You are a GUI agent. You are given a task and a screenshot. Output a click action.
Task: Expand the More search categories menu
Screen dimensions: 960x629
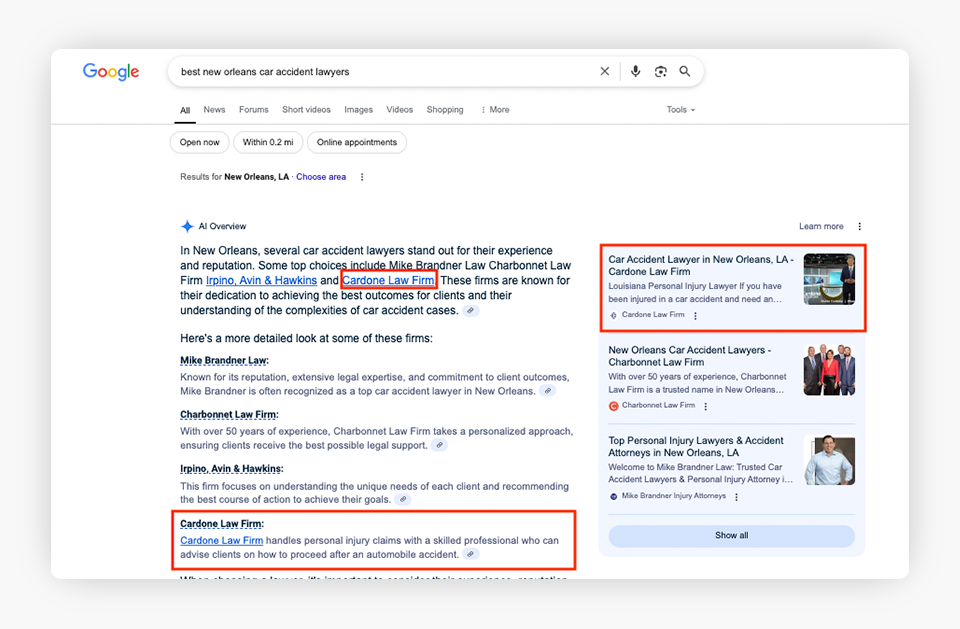495,110
